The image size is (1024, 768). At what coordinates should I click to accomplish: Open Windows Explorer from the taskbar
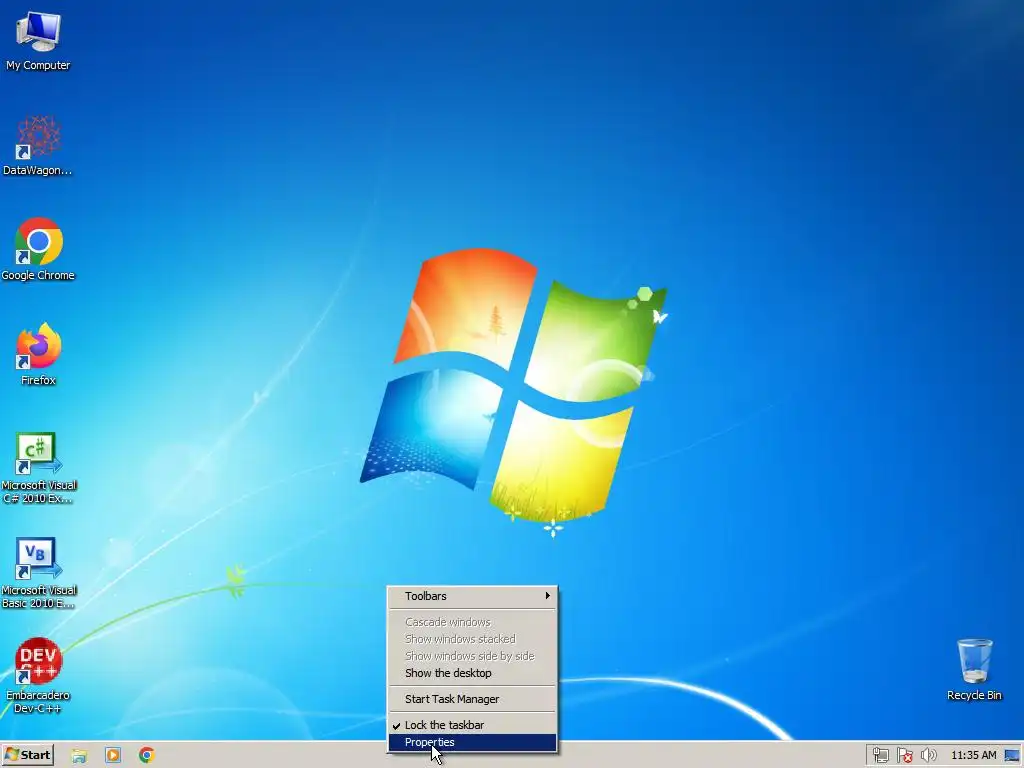pos(79,756)
